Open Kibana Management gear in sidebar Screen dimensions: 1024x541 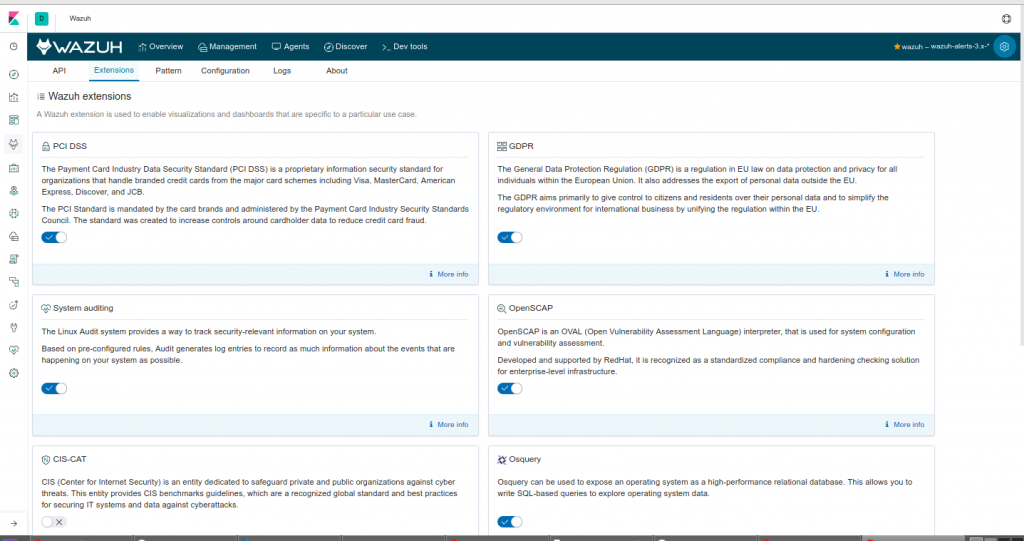[14, 373]
